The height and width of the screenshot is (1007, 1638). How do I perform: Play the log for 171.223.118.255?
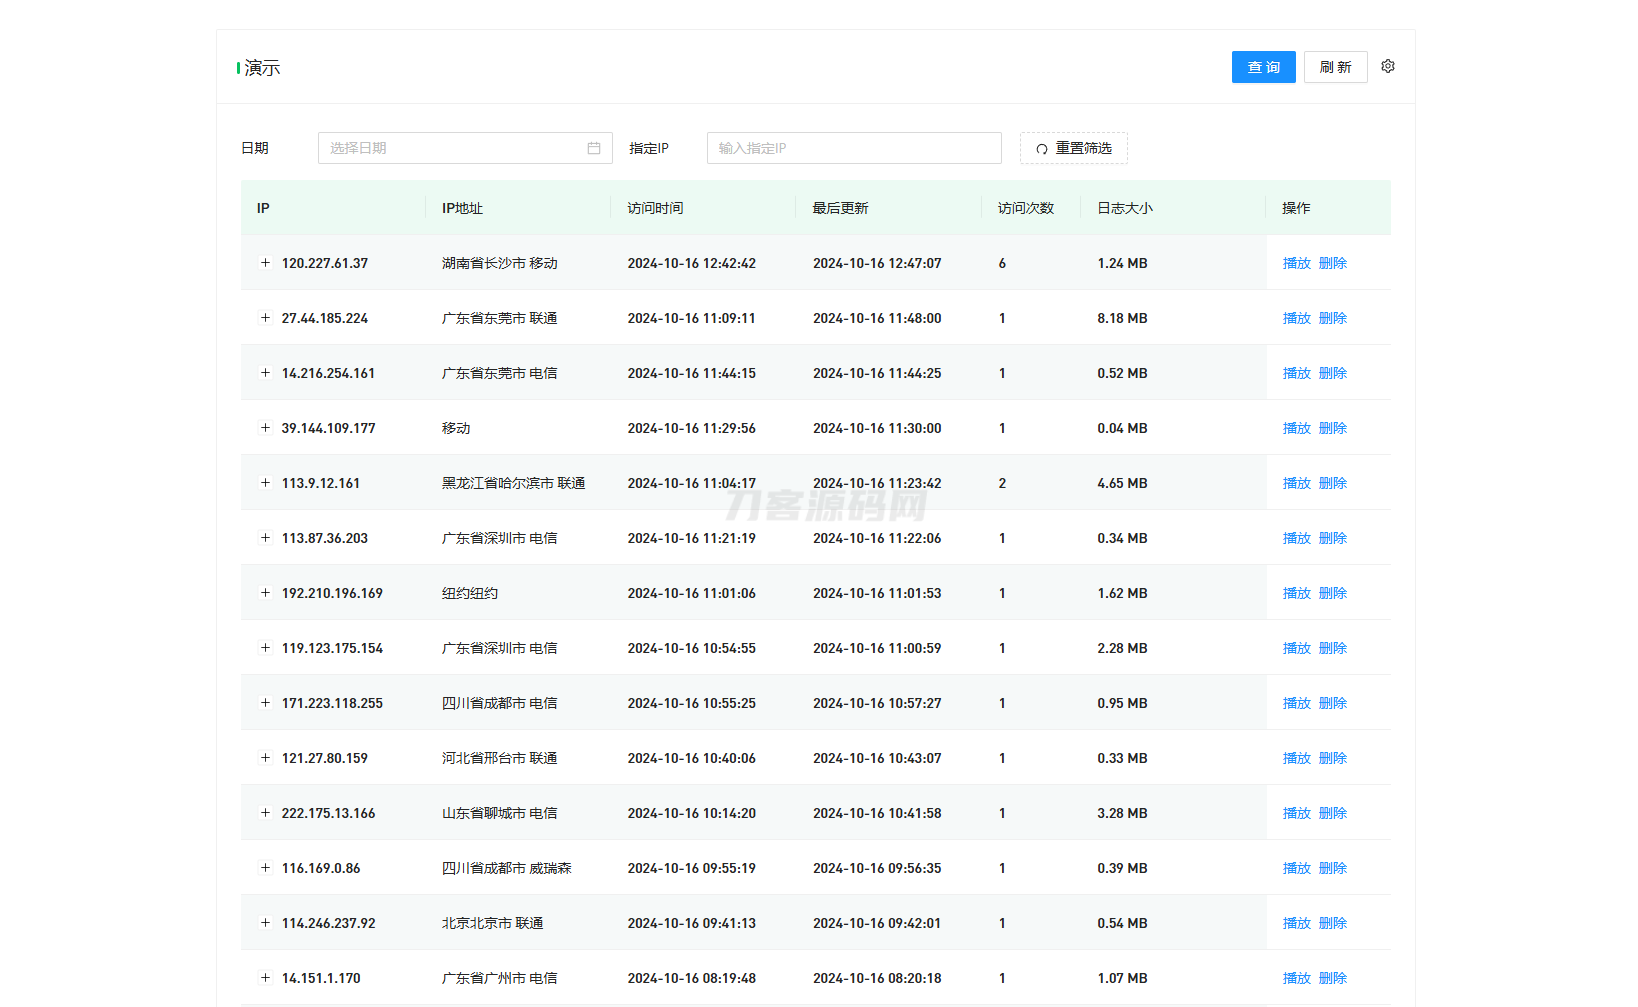pyautogui.click(x=1296, y=703)
